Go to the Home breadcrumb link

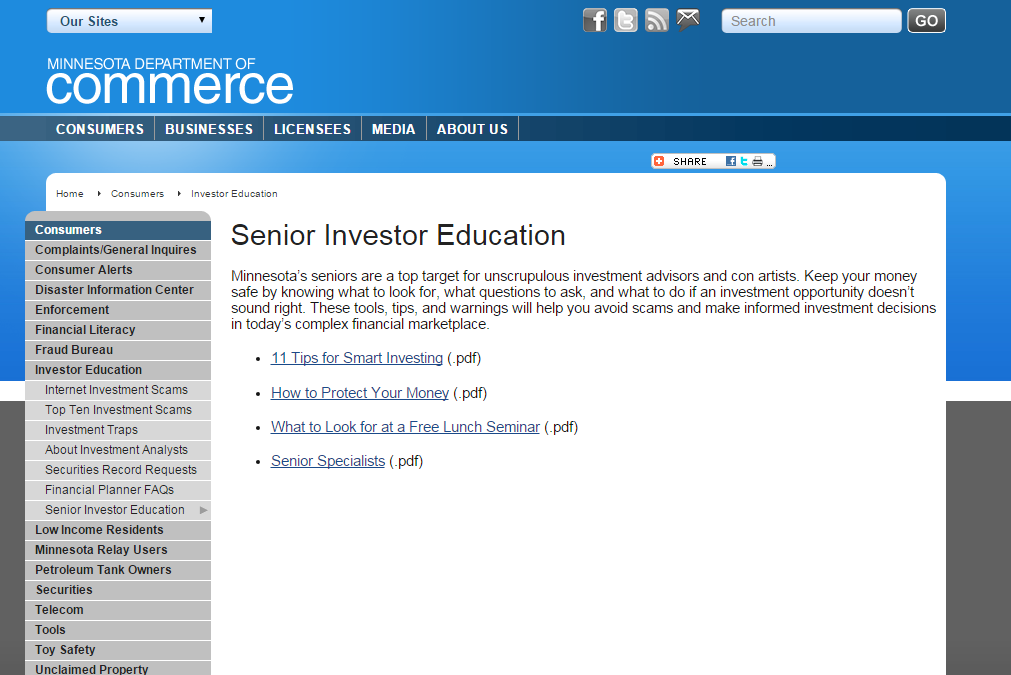pyautogui.click(x=70, y=193)
